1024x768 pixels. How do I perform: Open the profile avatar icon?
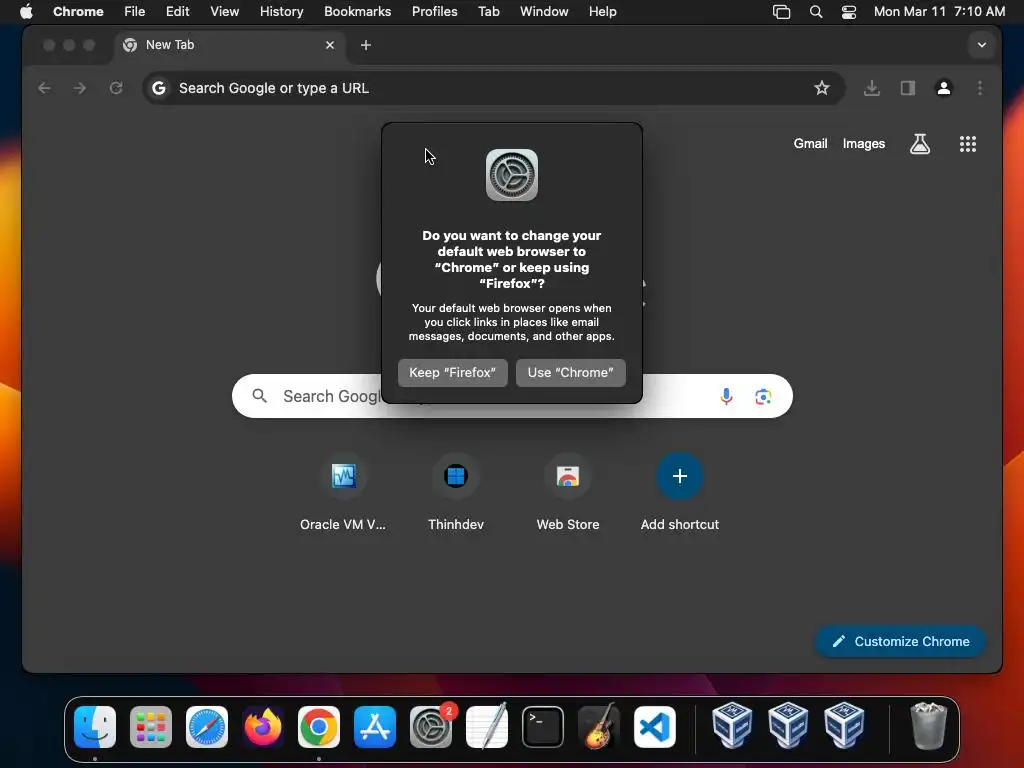pos(944,88)
